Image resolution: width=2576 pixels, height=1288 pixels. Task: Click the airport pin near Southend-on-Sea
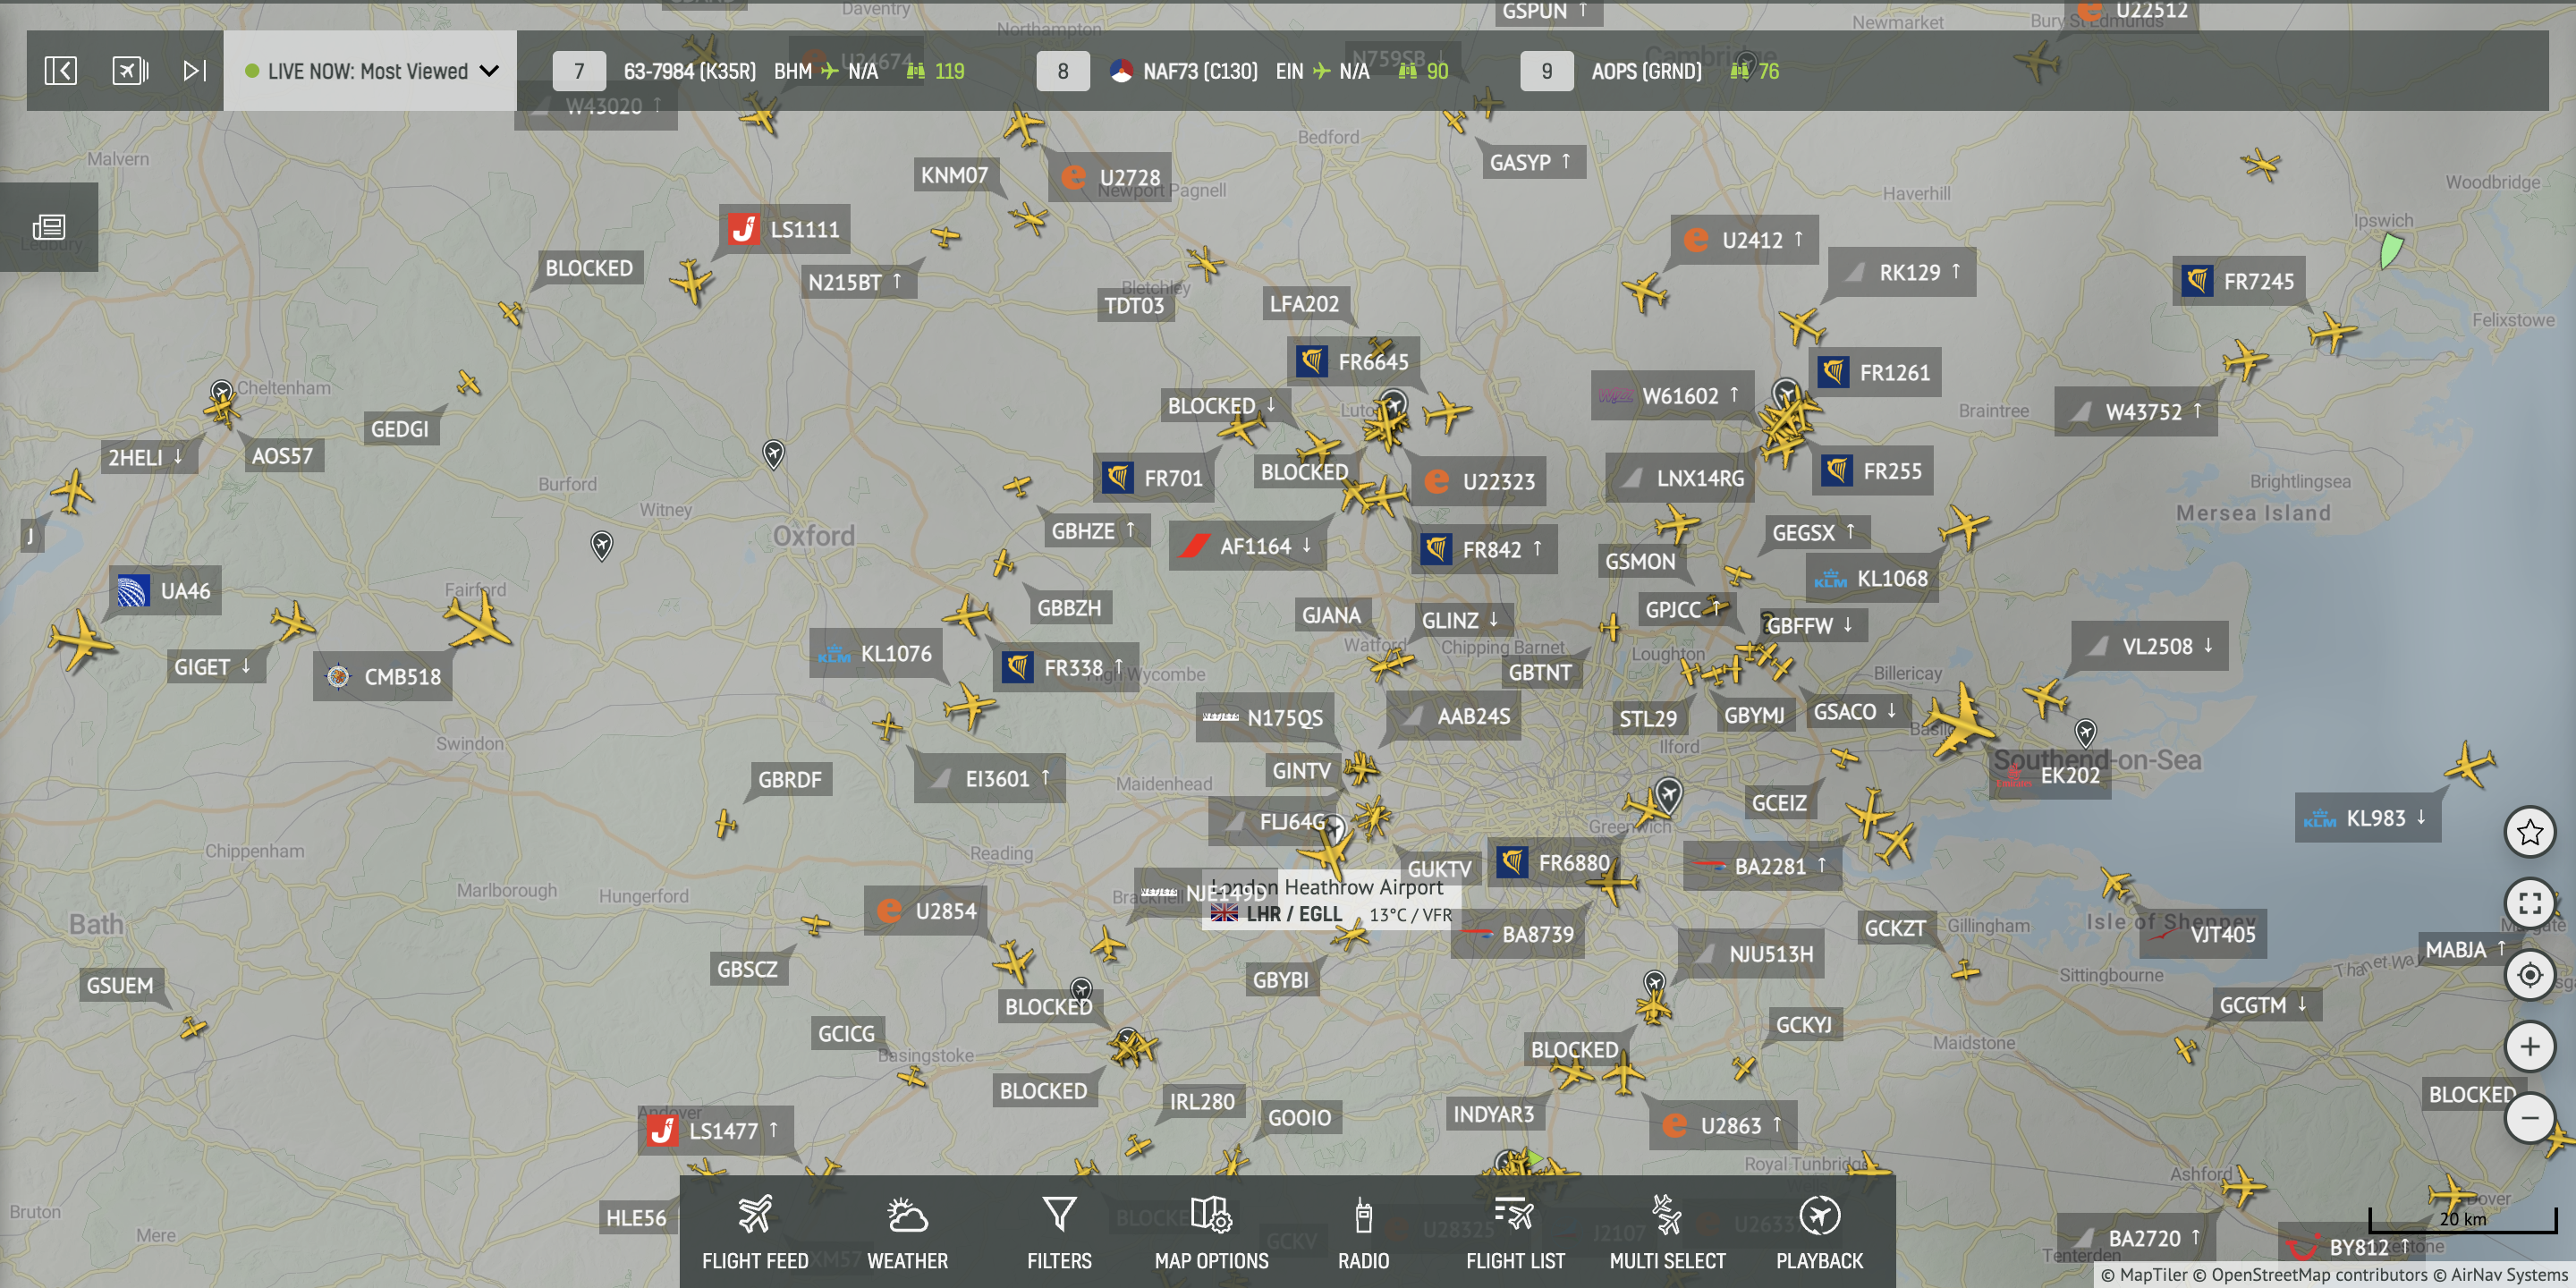2085,733
